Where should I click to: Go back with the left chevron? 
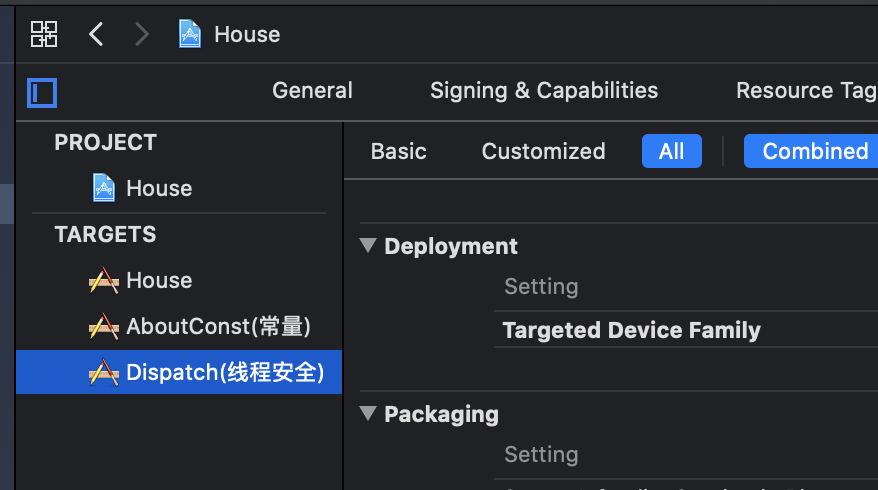click(x=96, y=34)
